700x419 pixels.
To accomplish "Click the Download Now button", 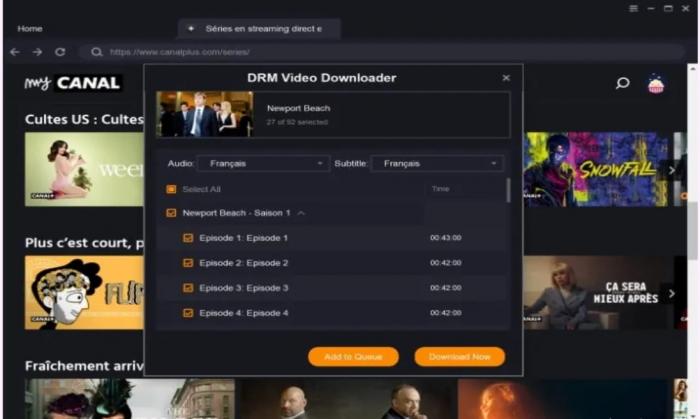I will (459, 357).
